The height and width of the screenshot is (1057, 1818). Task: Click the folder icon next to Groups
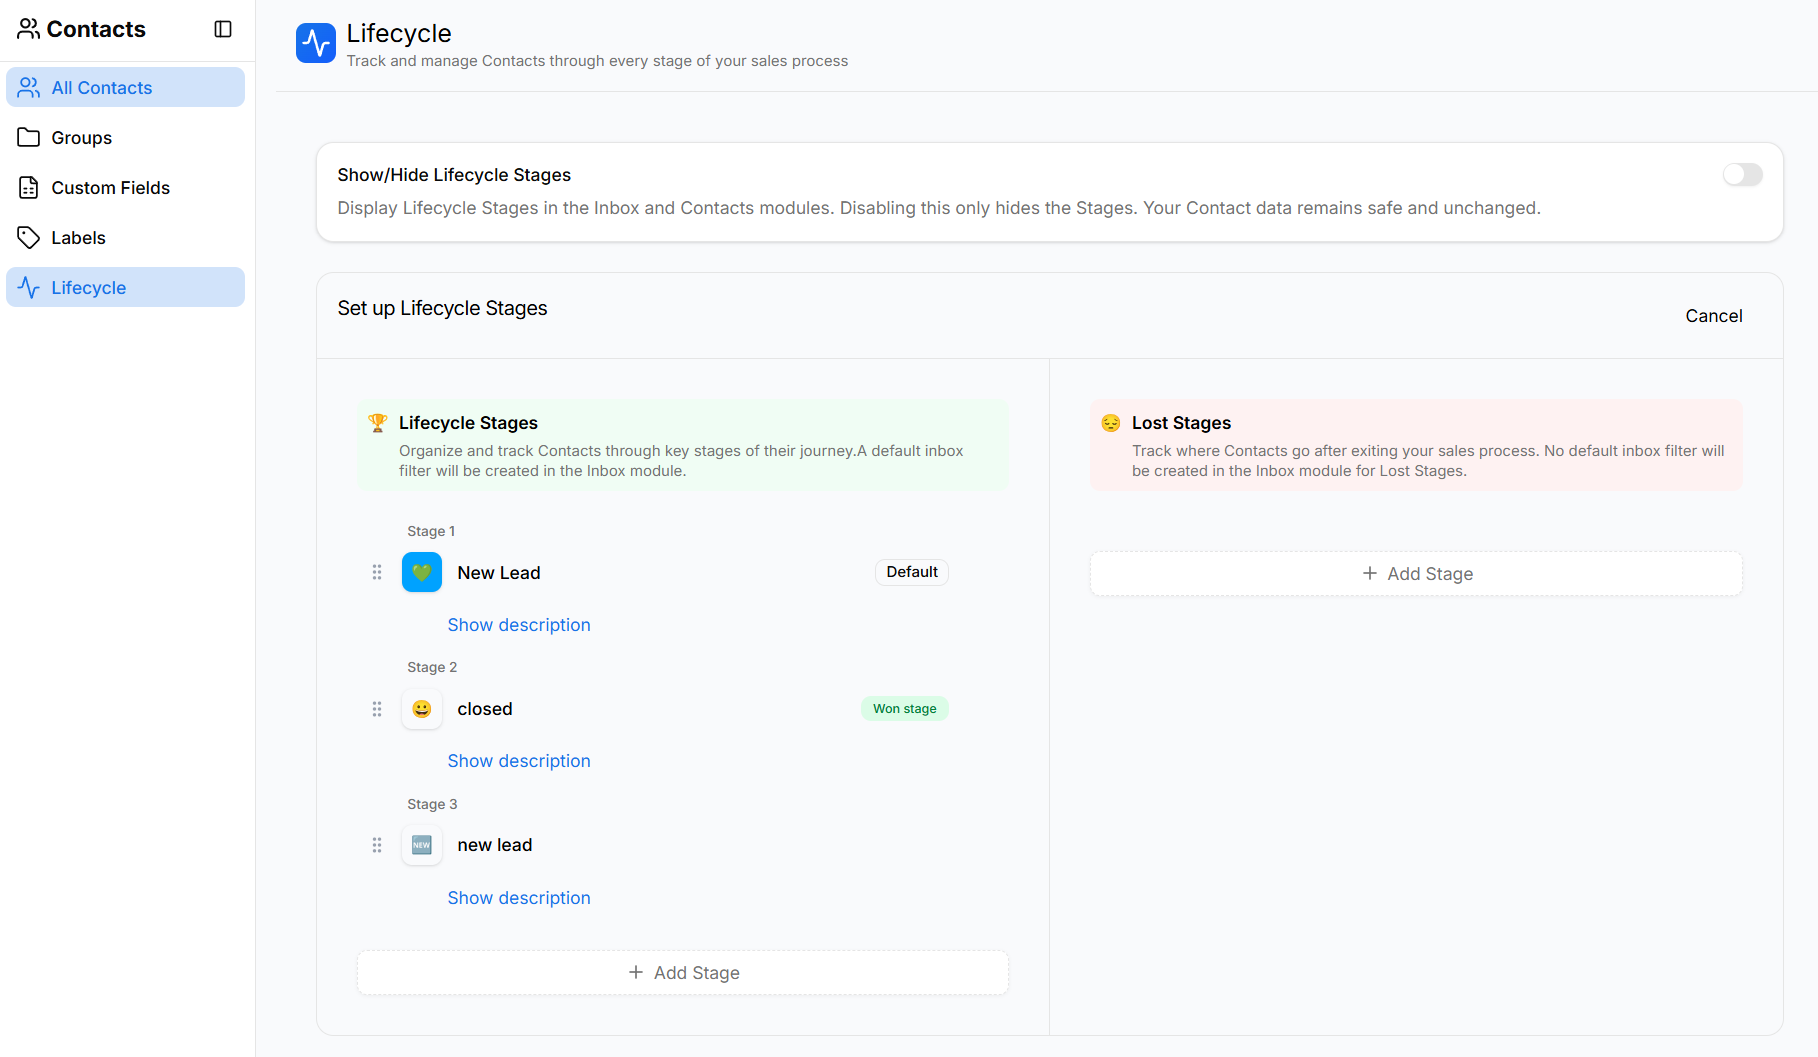click(29, 137)
